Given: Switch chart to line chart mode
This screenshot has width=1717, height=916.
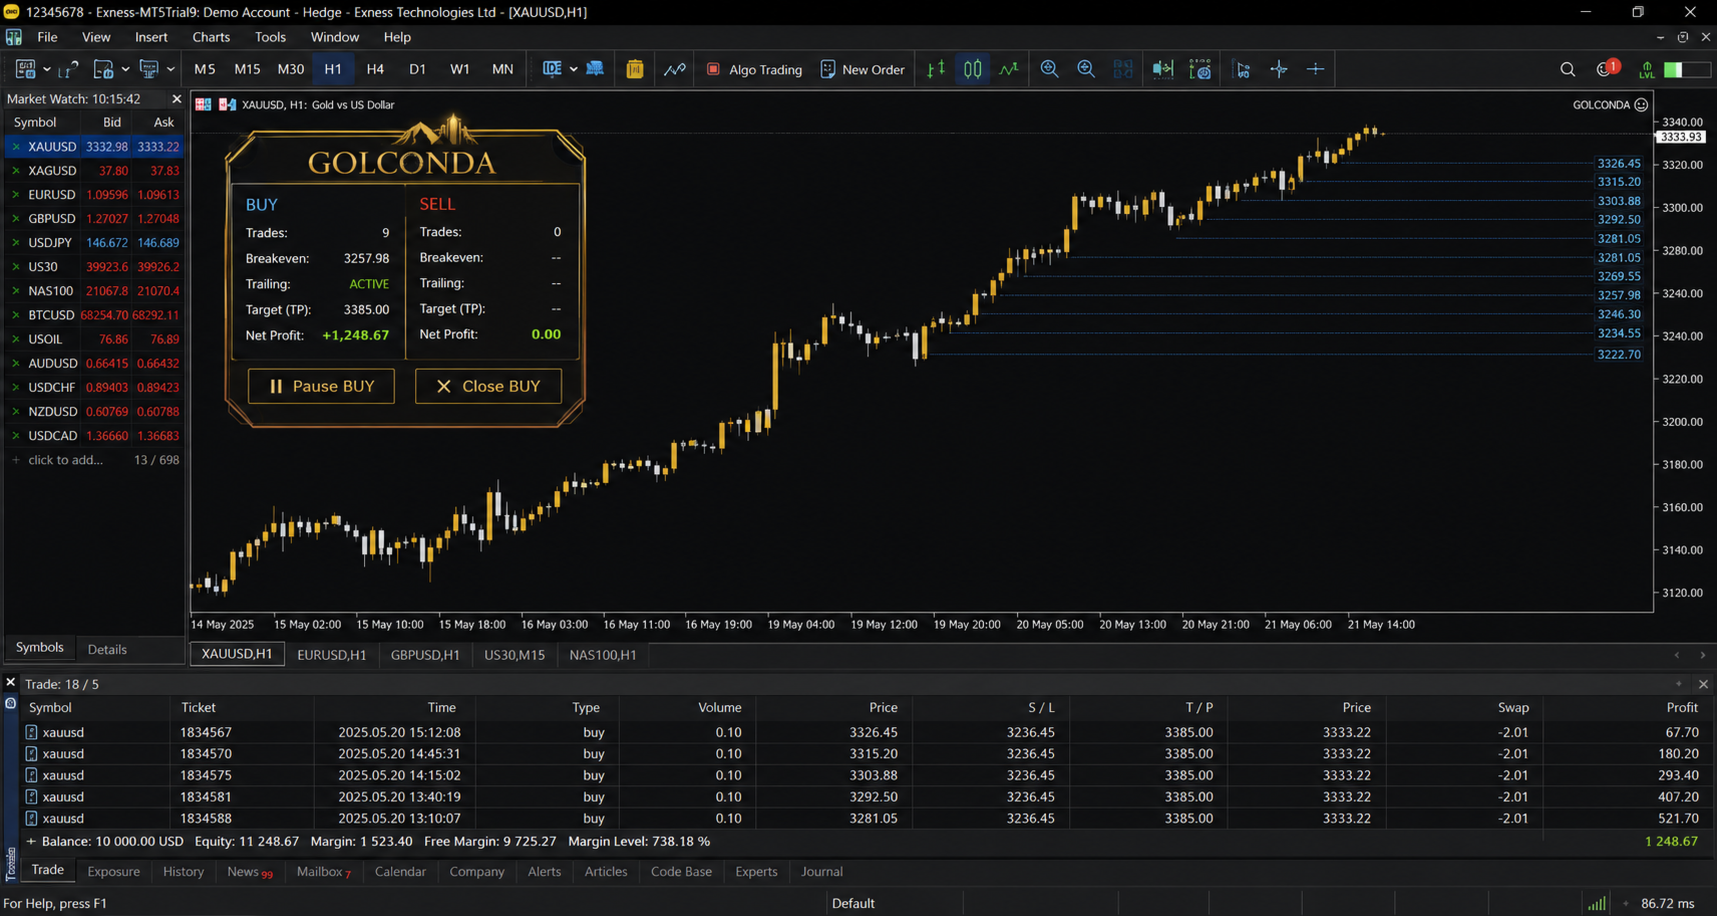Looking at the screenshot, I should click(x=1009, y=69).
